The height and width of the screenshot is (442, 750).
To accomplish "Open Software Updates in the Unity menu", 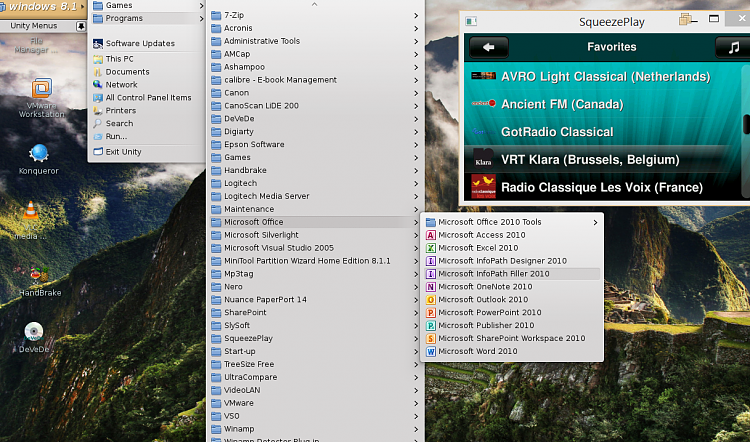I will pyautogui.click(x=147, y=44).
